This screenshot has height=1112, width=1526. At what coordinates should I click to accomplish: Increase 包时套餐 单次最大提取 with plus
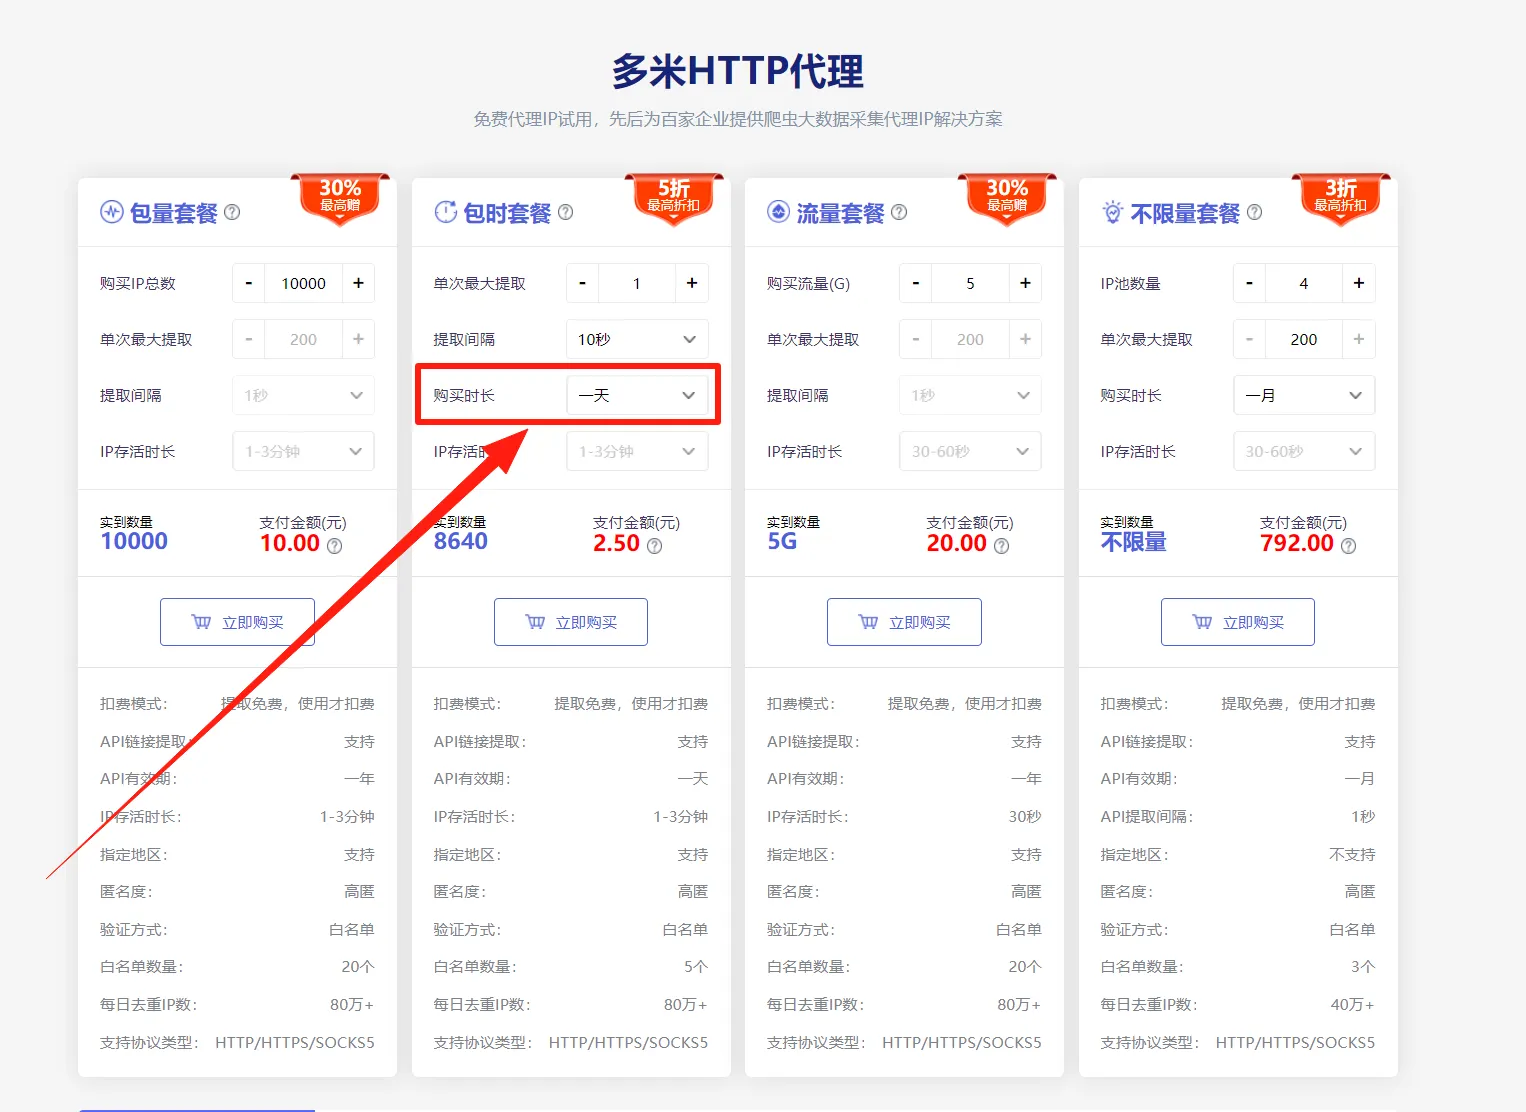(x=692, y=283)
